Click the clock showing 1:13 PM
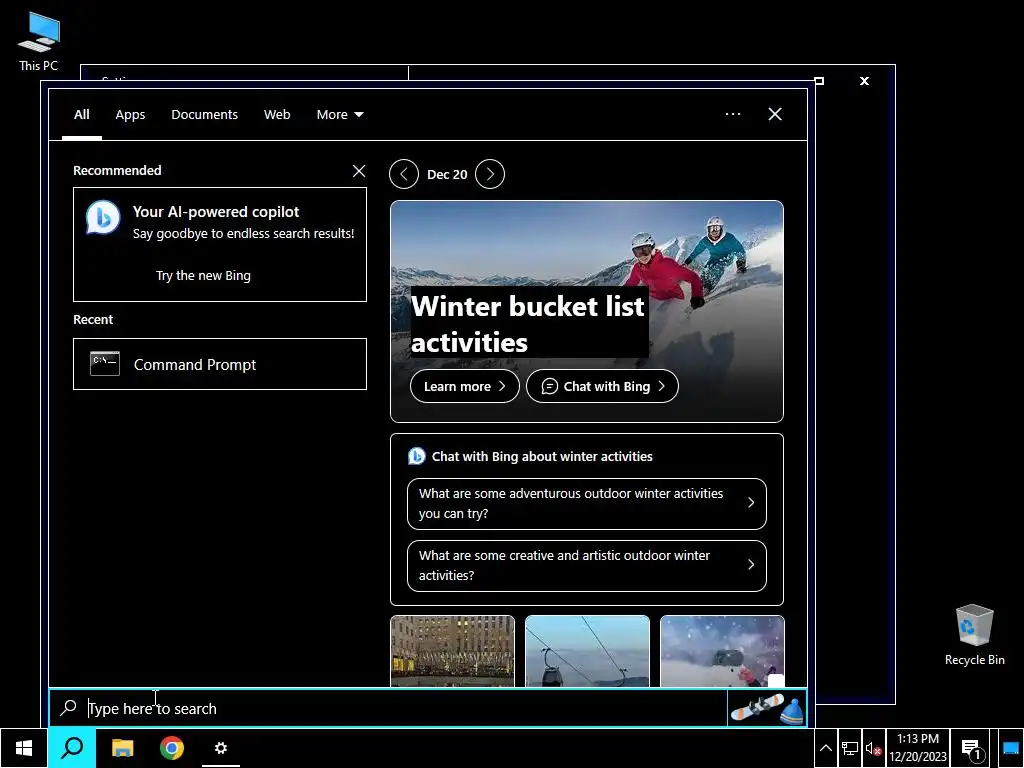1024x768 pixels. (x=918, y=748)
